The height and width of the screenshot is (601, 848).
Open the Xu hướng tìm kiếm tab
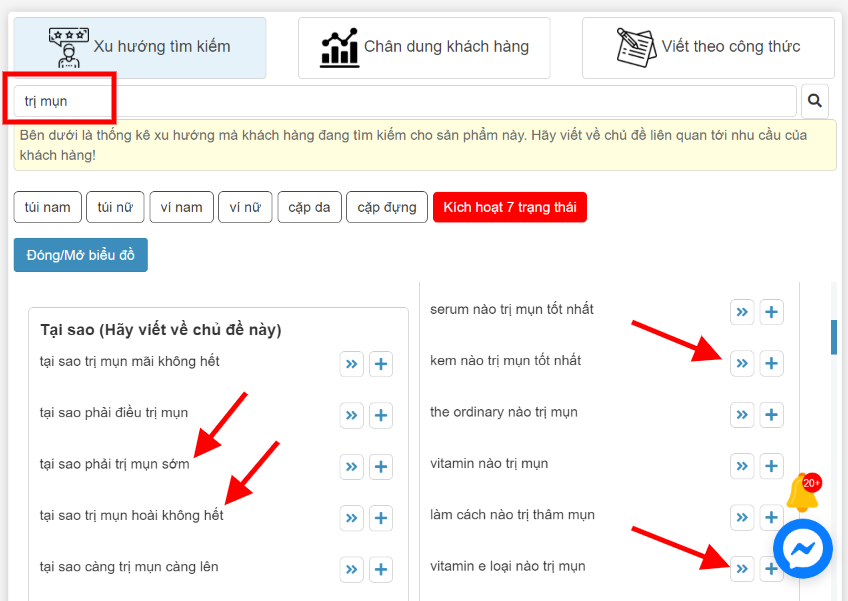point(140,48)
